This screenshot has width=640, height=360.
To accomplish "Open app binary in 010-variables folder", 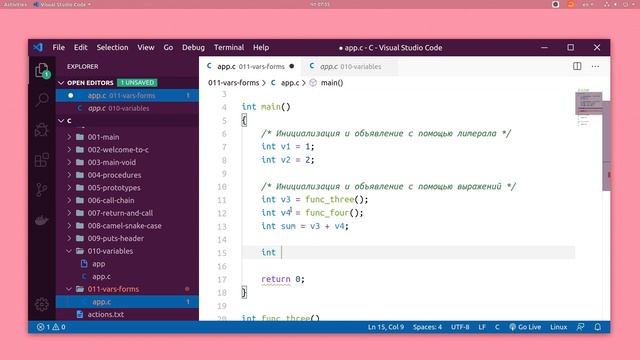I will (x=127, y=264).
